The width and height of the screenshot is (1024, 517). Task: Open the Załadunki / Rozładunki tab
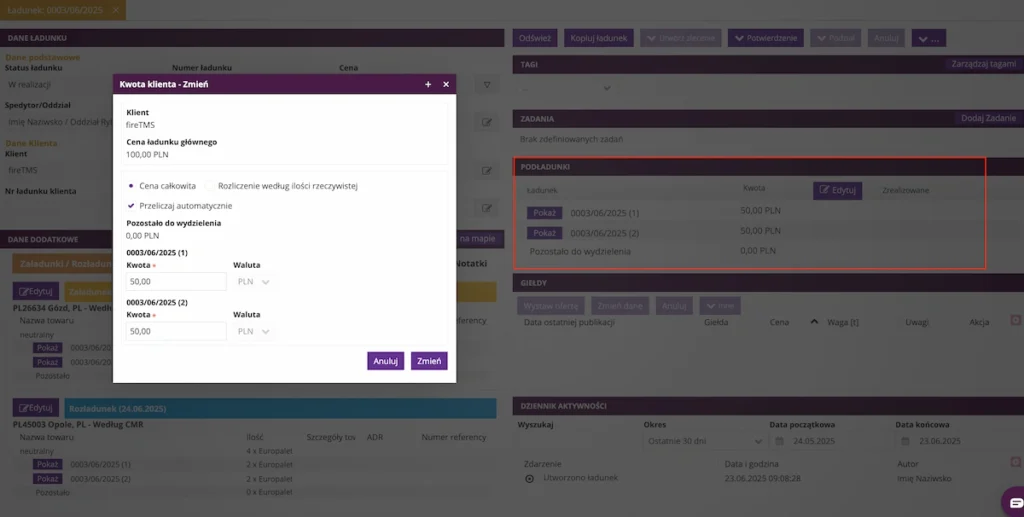click(63, 264)
